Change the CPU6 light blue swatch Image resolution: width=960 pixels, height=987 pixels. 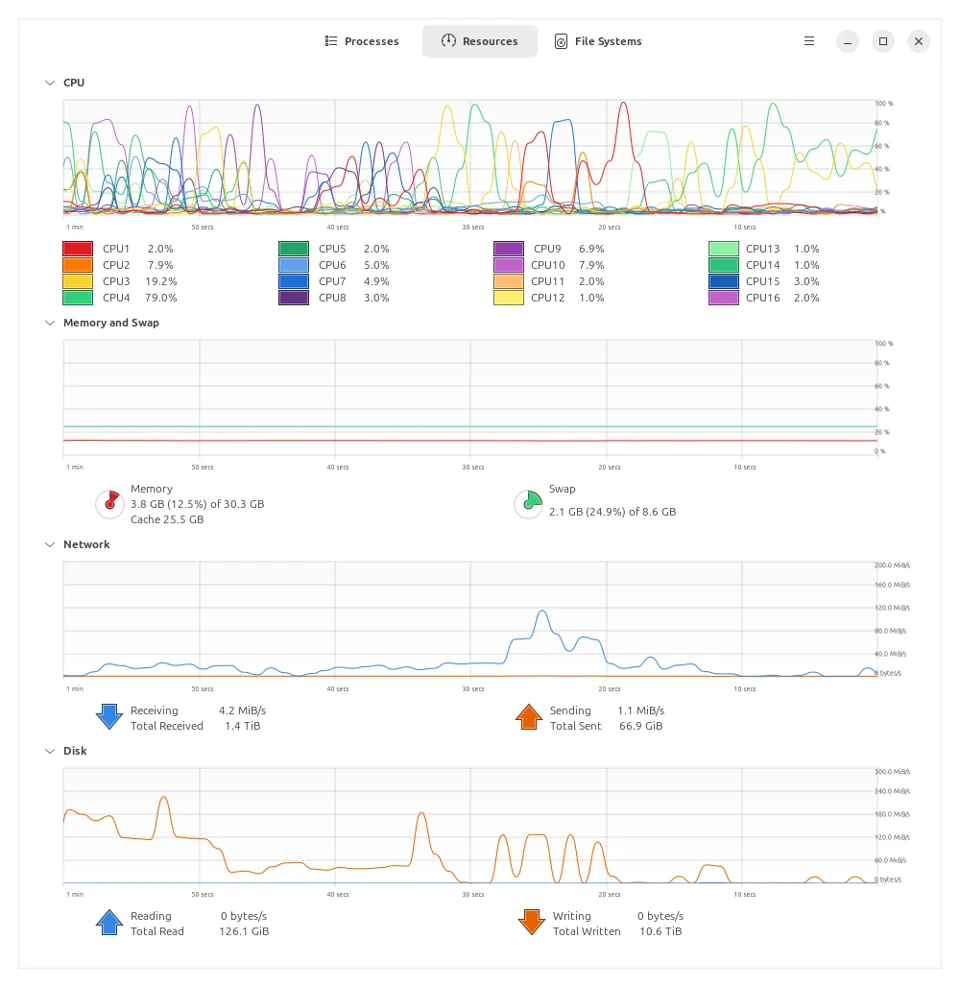point(293,265)
